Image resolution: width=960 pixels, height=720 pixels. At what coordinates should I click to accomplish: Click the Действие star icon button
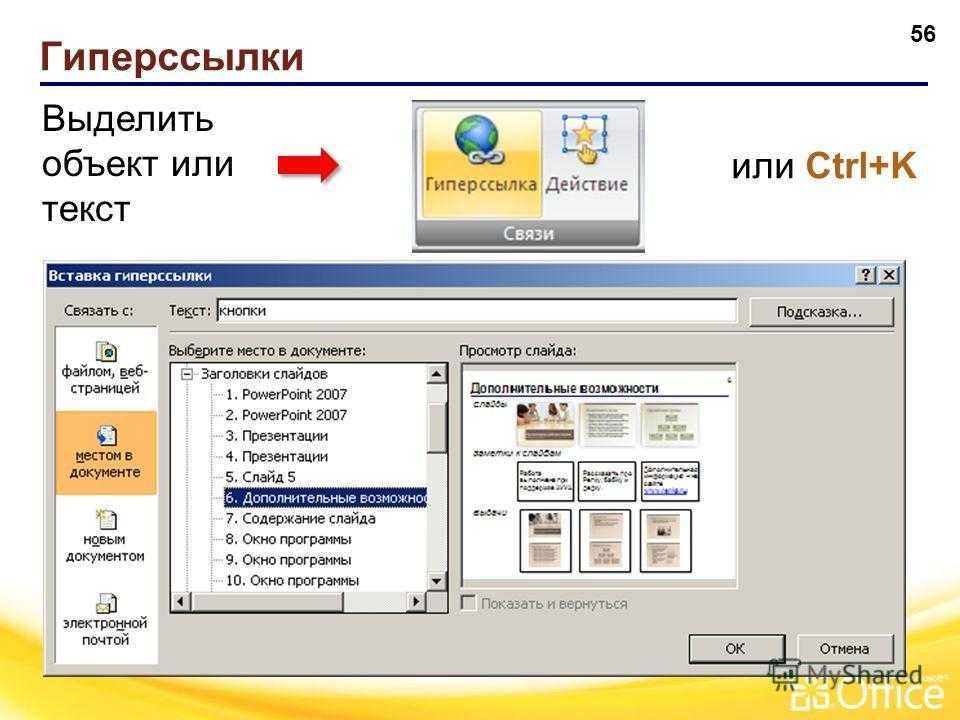click(x=587, y=163)
